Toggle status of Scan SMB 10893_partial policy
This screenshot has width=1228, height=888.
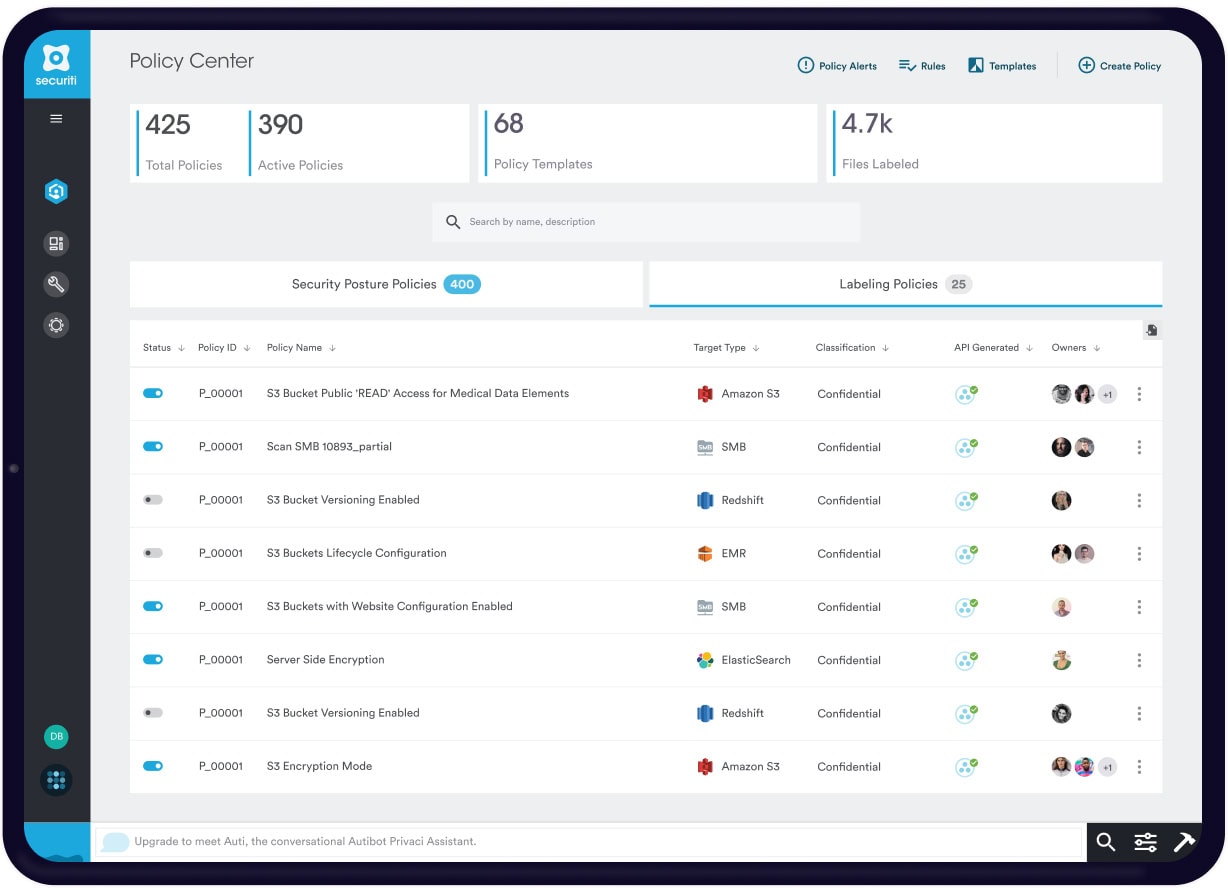click(153, 446)
